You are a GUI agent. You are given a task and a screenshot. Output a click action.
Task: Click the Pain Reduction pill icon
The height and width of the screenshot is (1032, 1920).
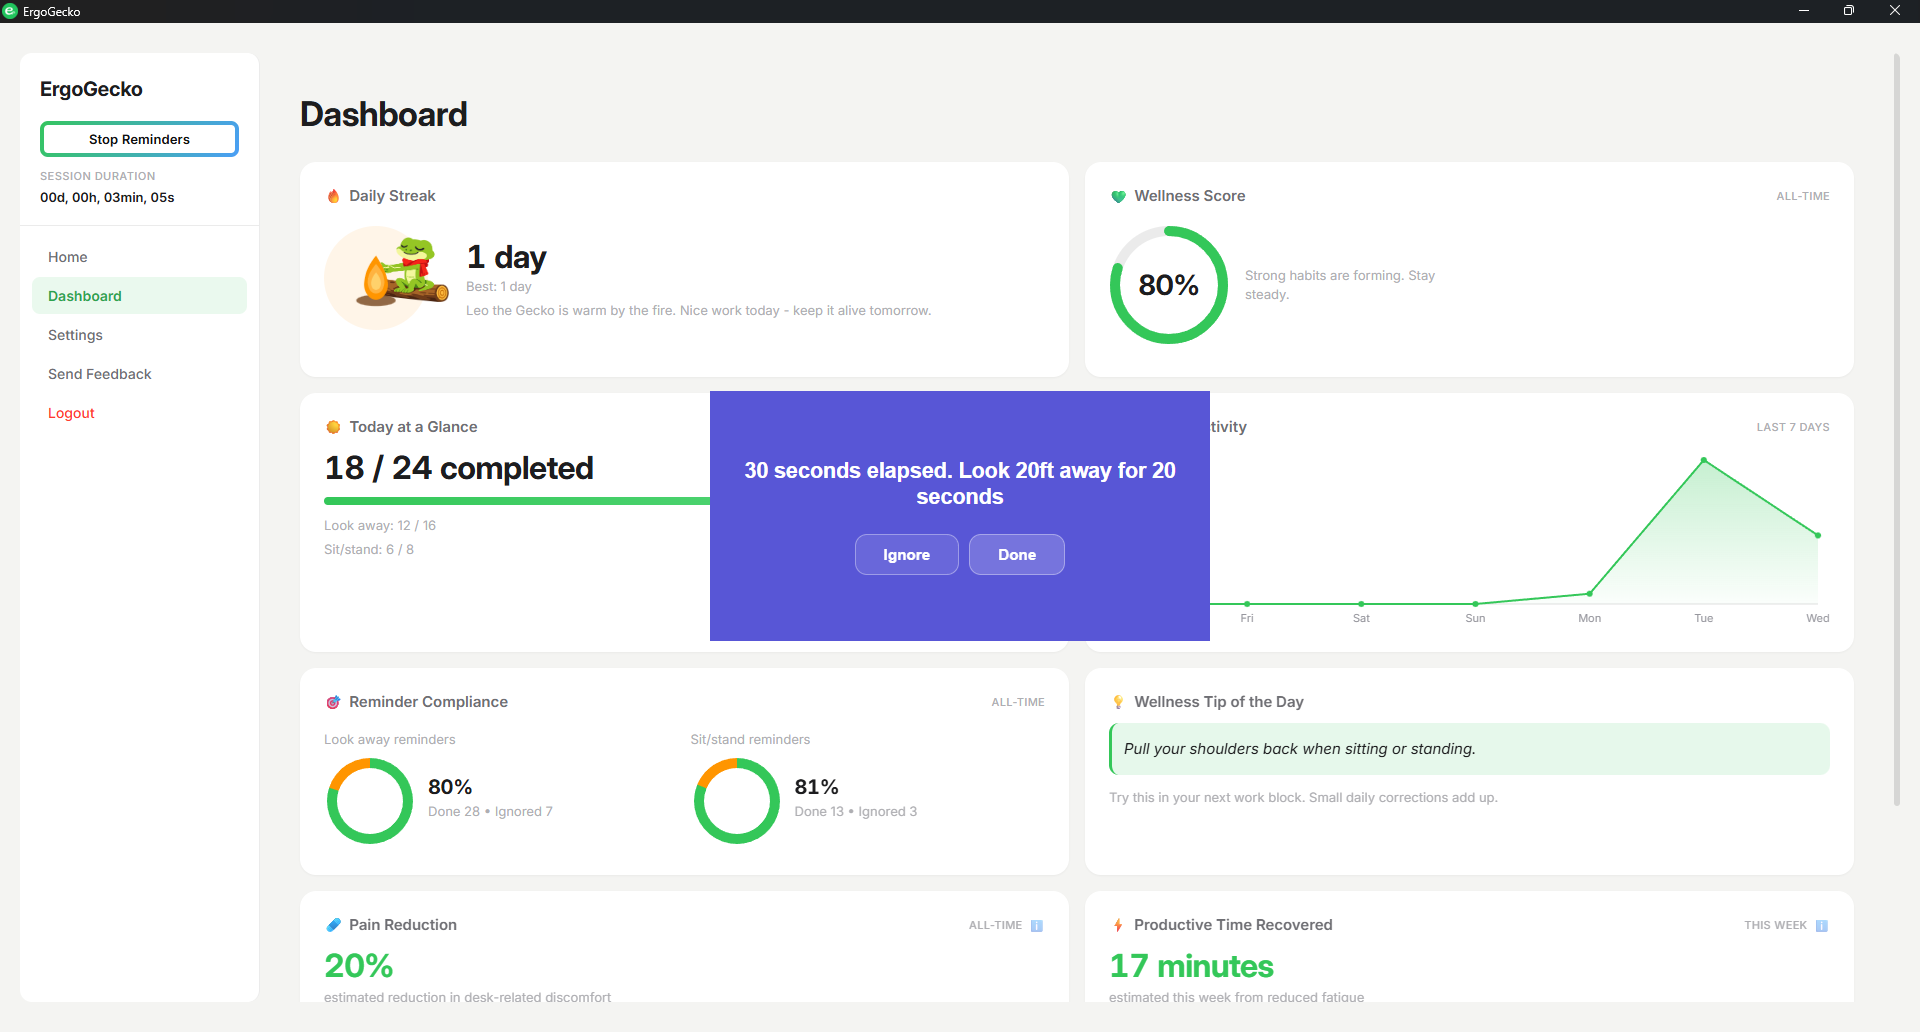pos(333,925)
